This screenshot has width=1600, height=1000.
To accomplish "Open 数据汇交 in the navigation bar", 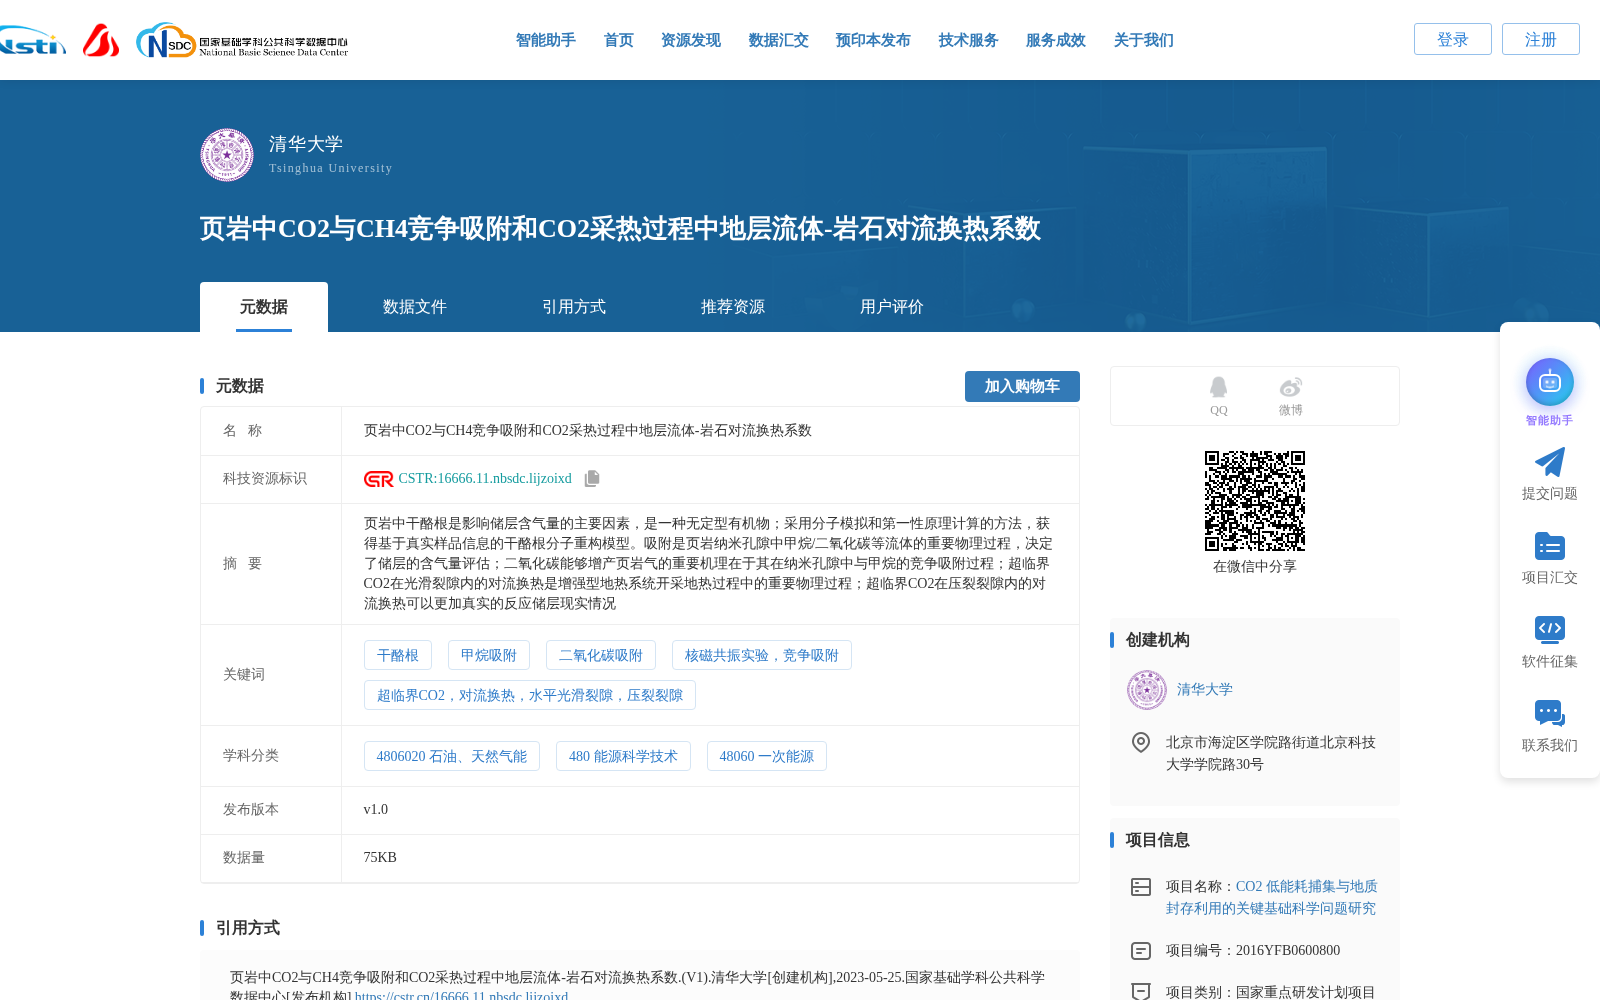I will coord(779,40).
